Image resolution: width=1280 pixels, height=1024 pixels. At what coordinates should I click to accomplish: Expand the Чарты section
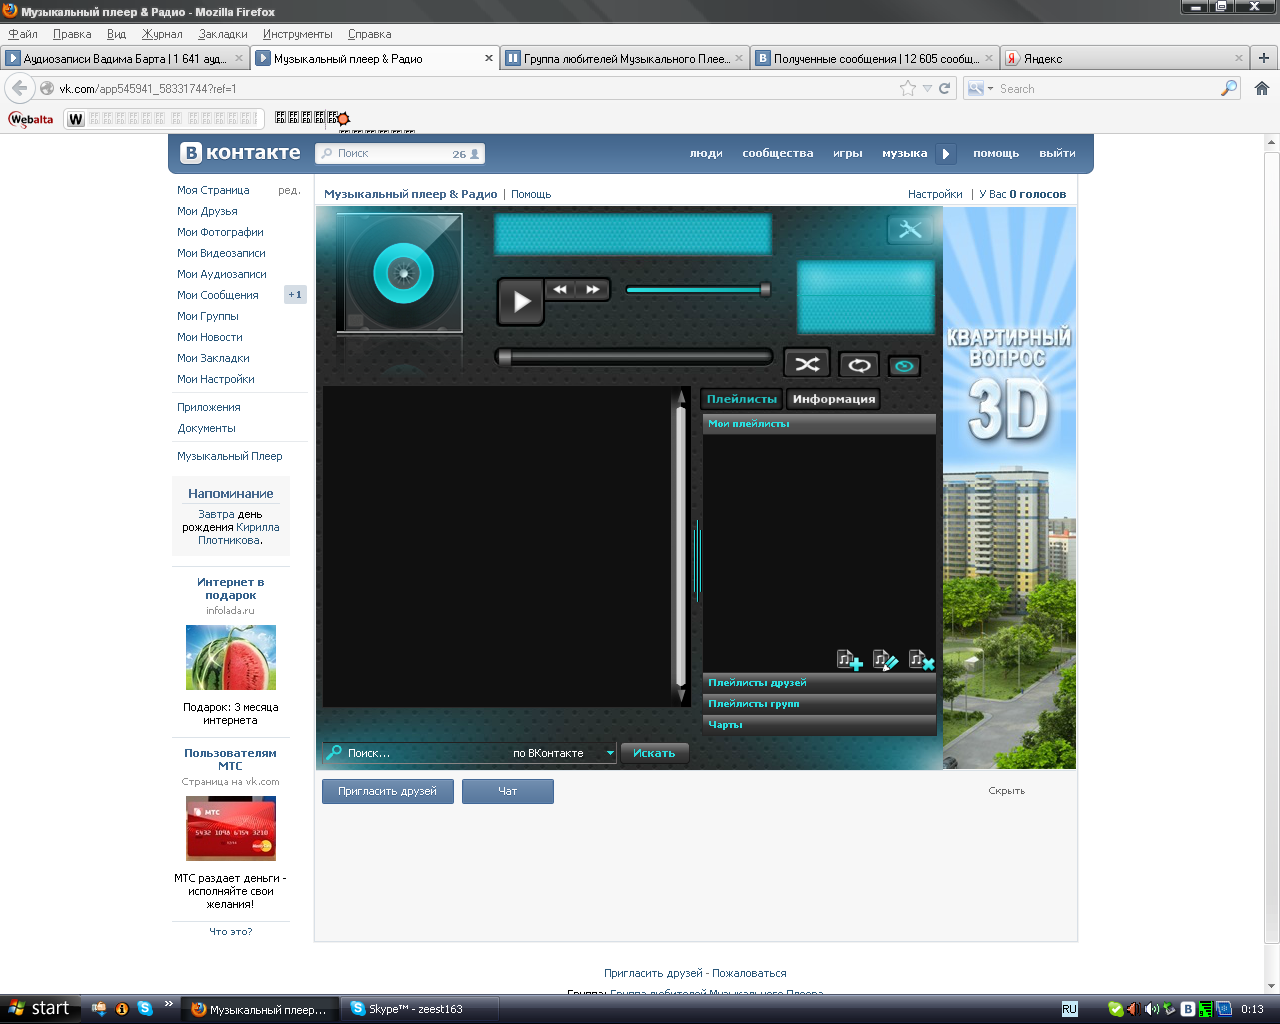(x=819, y=725)
